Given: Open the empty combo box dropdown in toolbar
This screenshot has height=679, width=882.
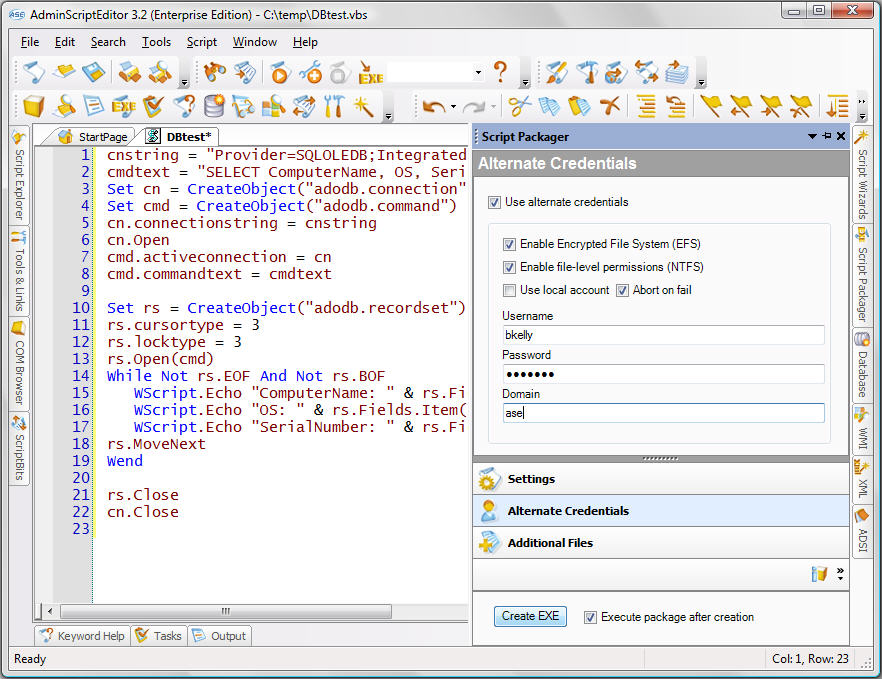Looking at the screenshot, I should point(478,73).
